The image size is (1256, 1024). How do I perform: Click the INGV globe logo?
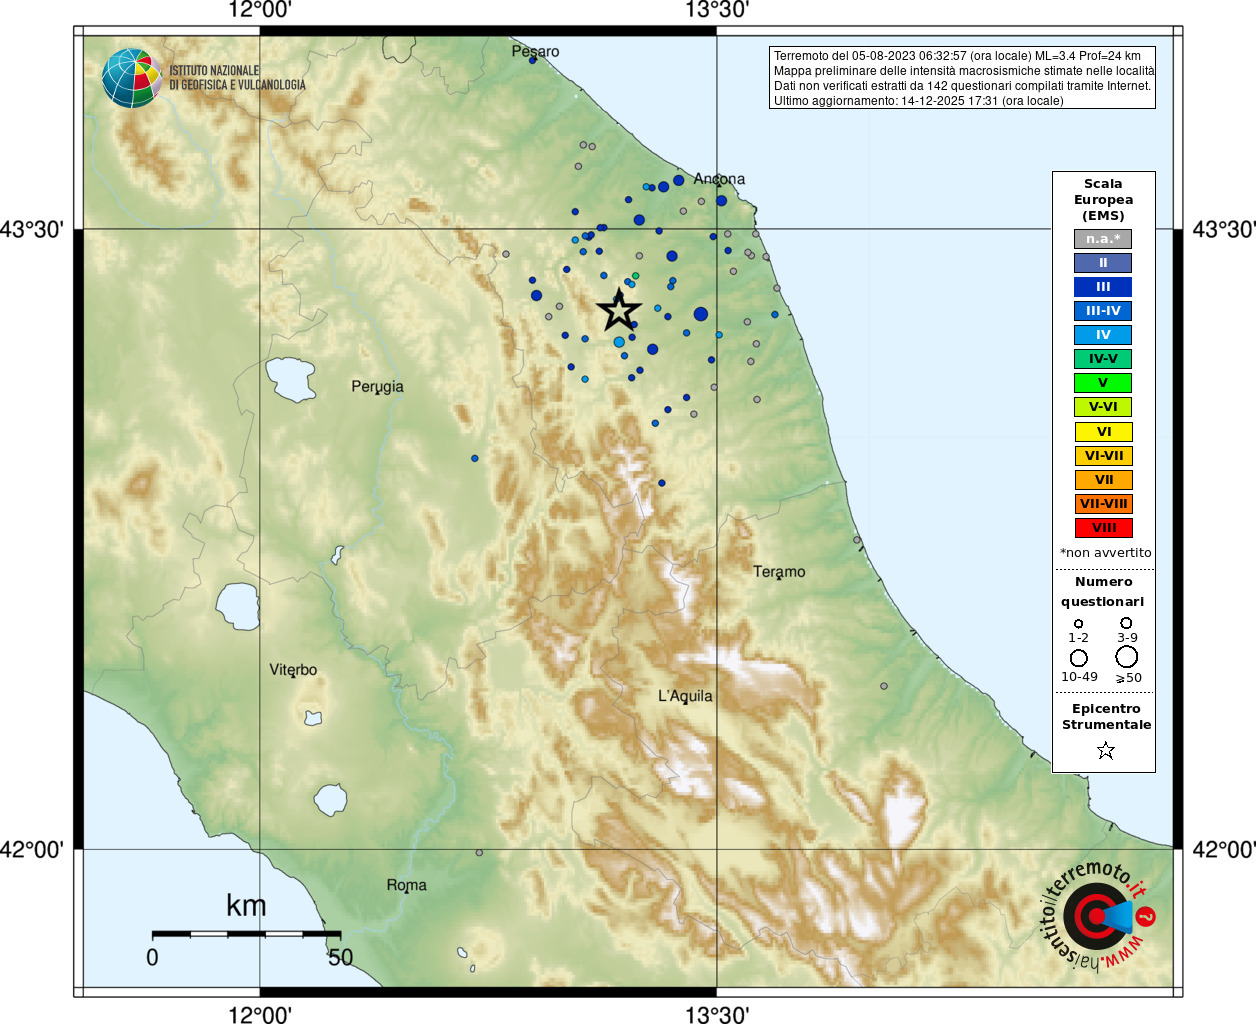coord(132,78)
